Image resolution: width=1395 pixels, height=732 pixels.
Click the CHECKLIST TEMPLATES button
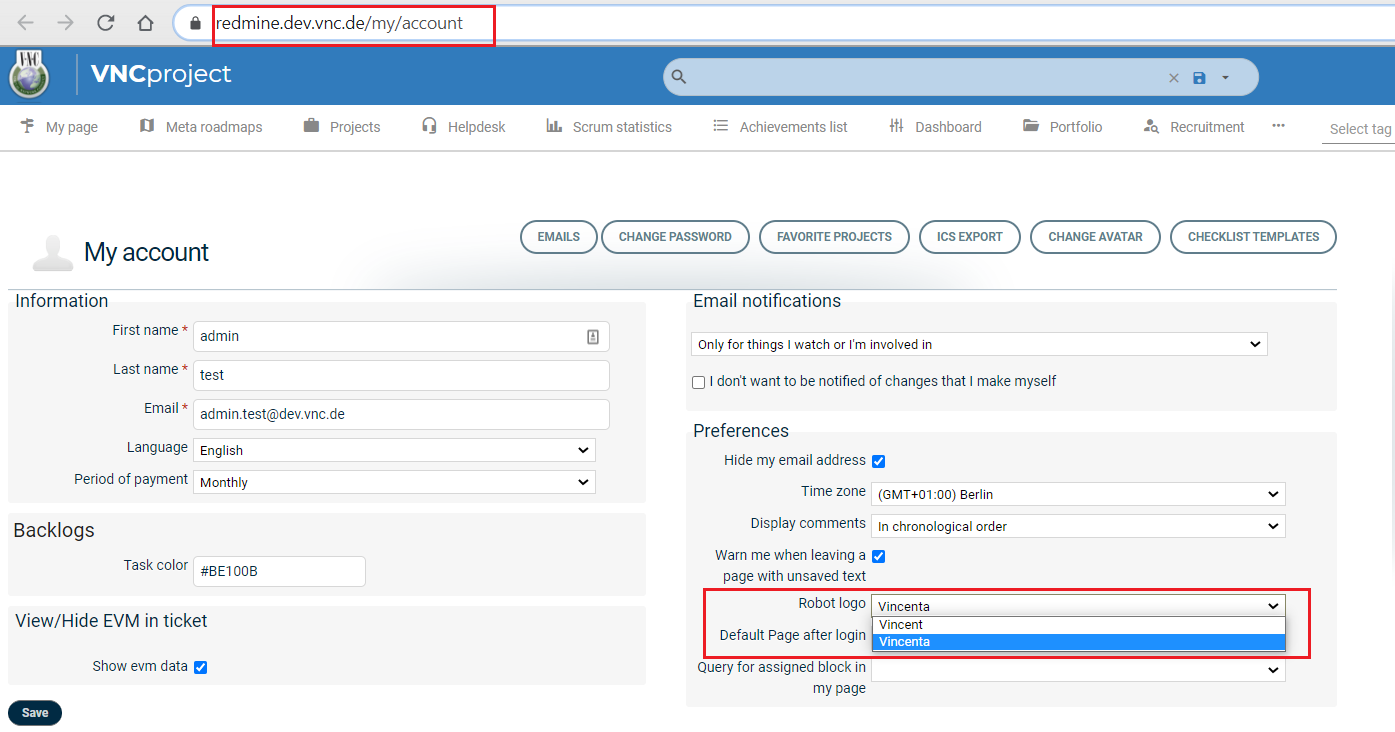(x=1253, y=237)
